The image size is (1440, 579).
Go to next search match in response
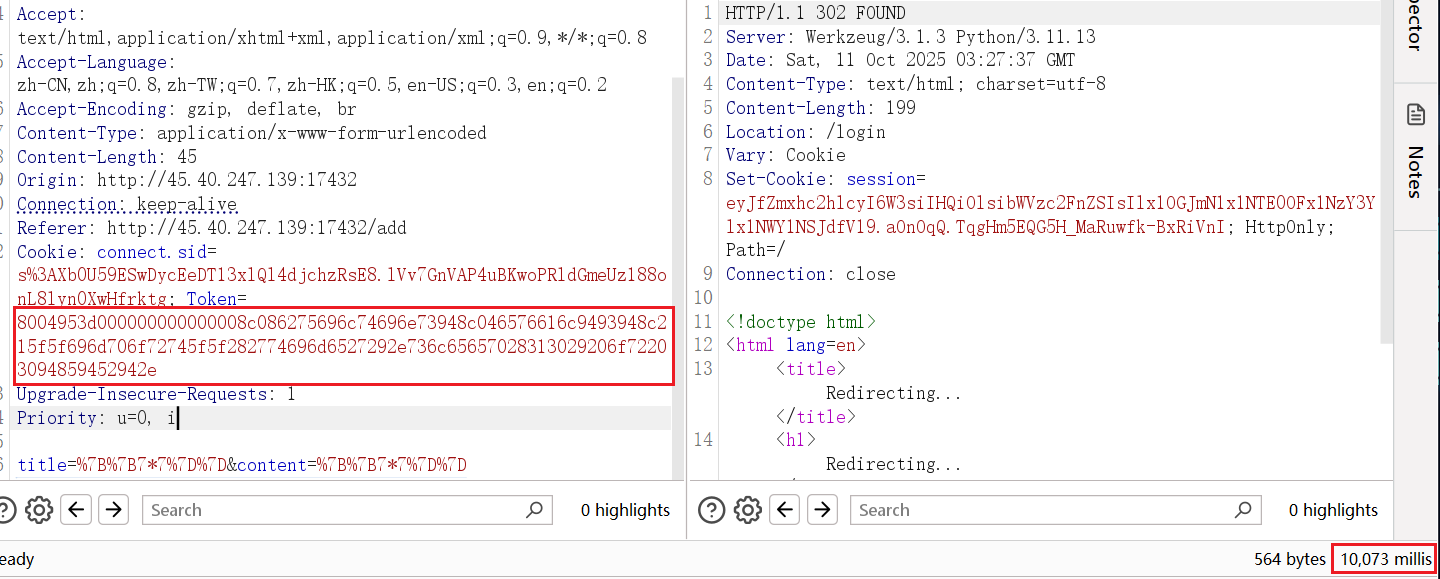[x=821, y=510]
